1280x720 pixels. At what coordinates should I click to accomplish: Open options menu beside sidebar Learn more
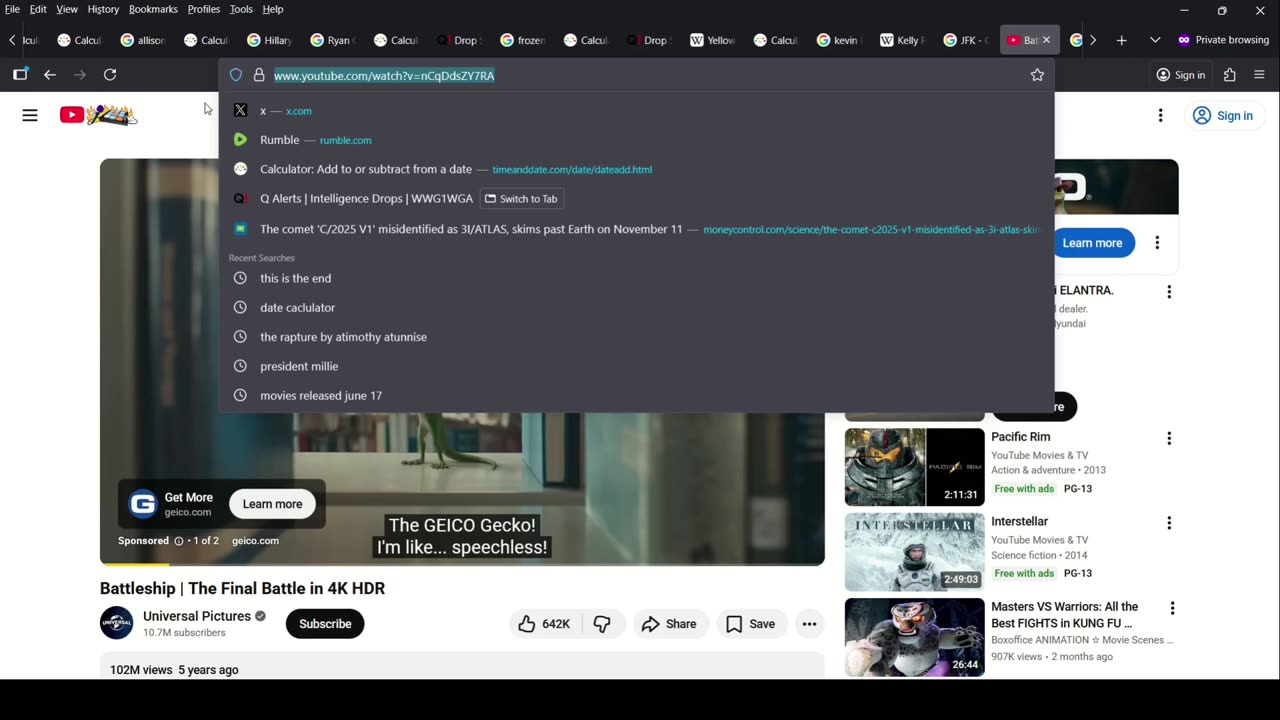[1157, 243]
